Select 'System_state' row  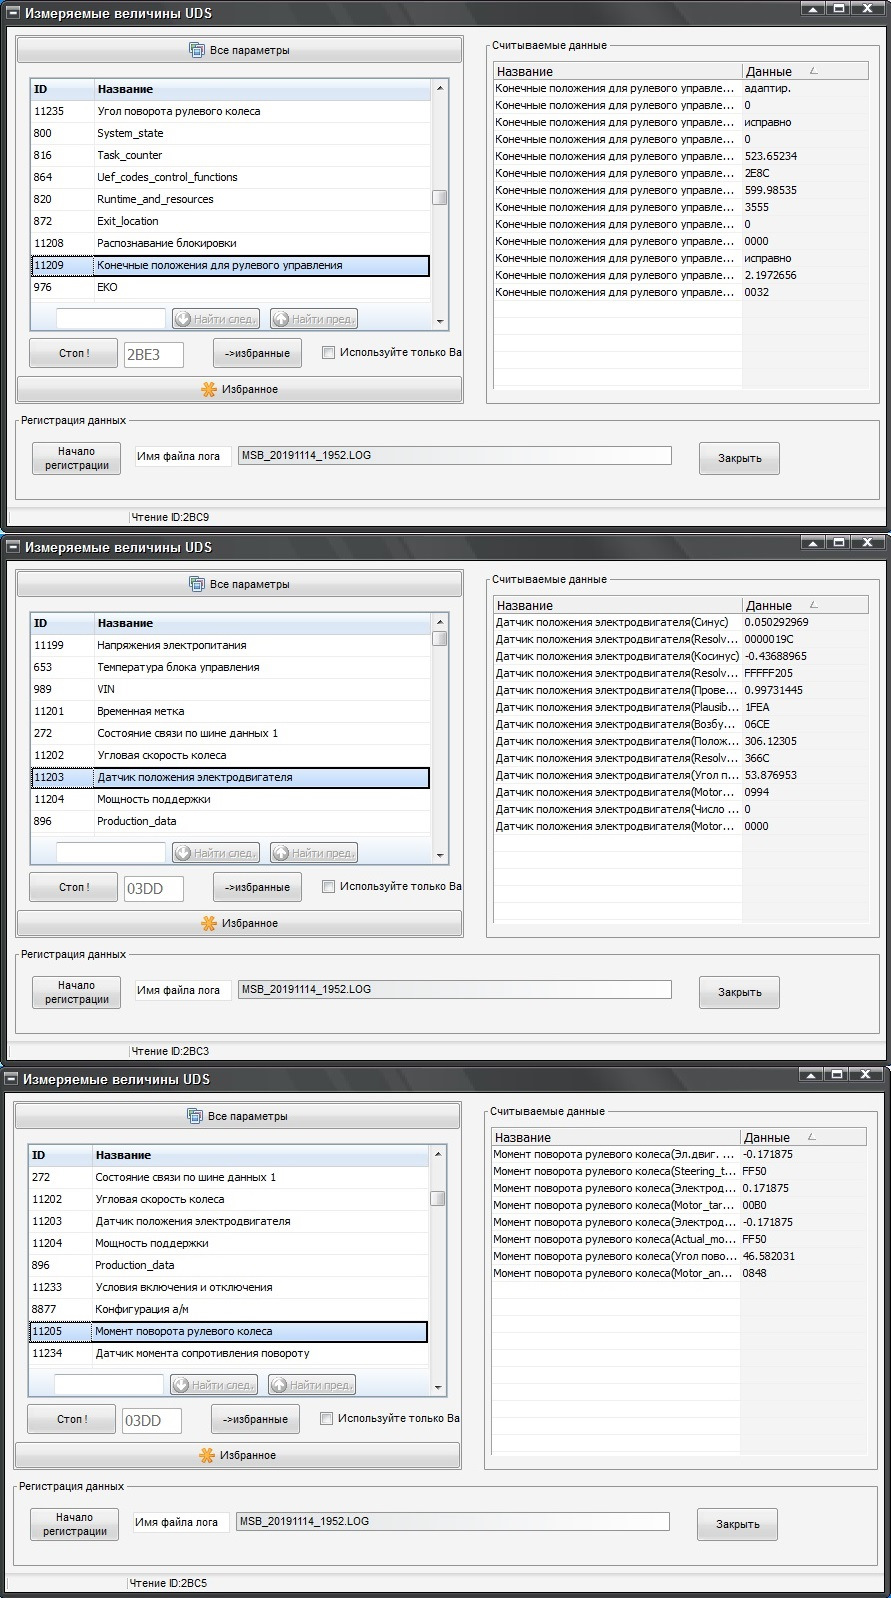pyautogui.click(x=230, y=133)
